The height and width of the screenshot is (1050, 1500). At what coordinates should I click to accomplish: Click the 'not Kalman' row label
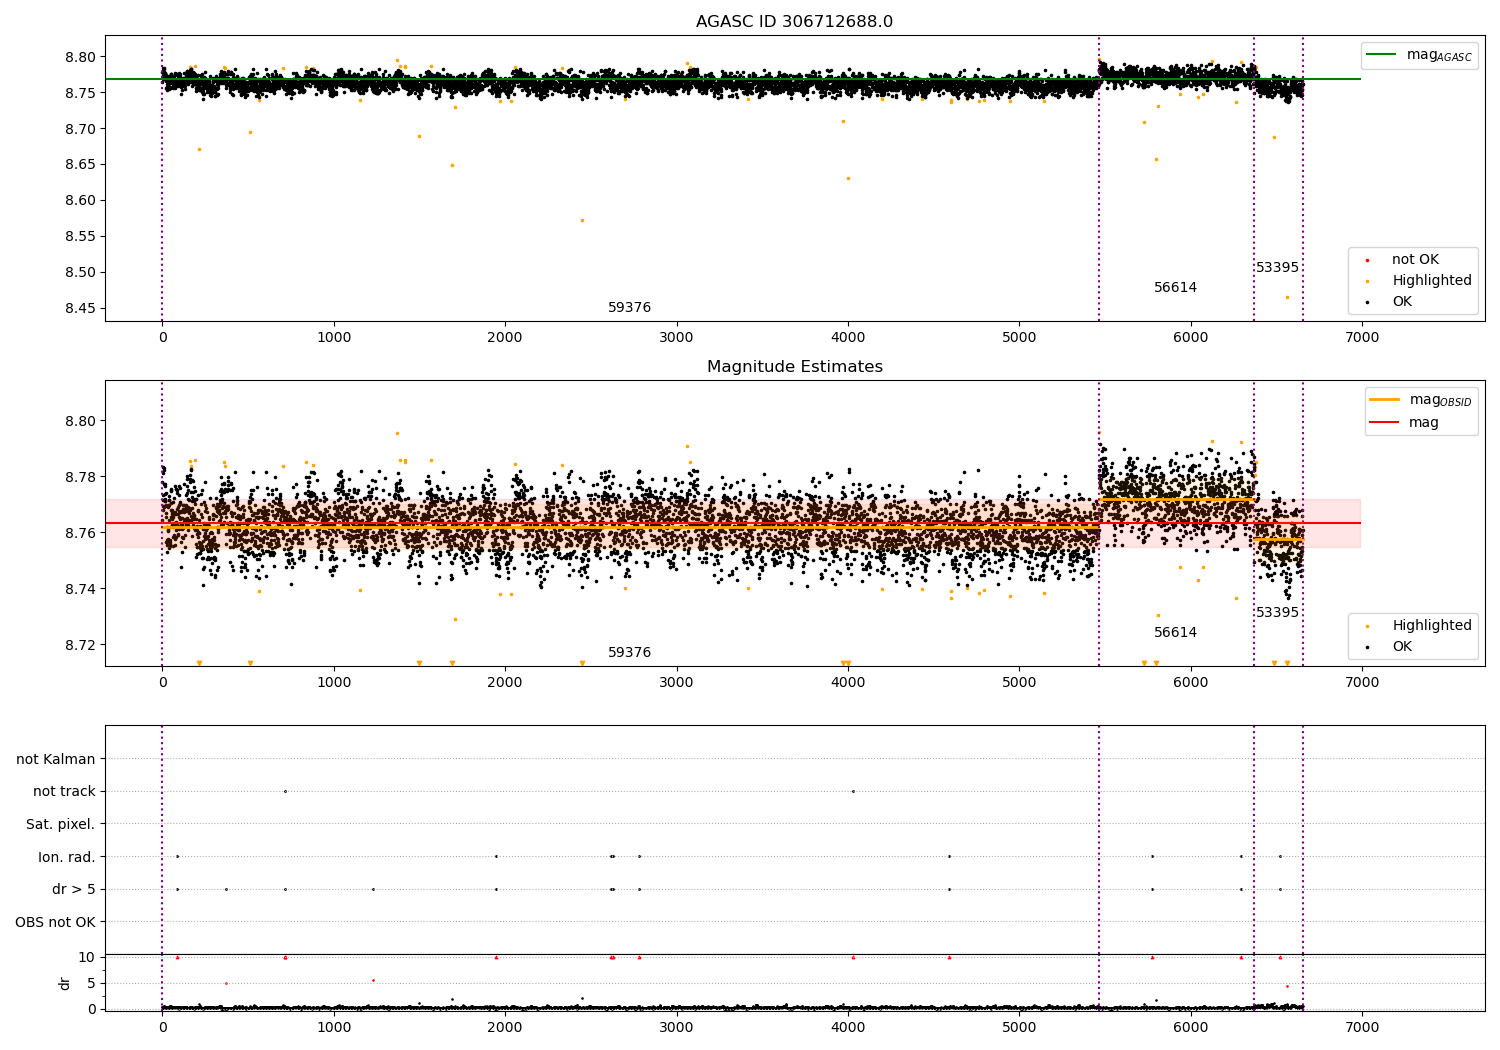click(56, 760)
